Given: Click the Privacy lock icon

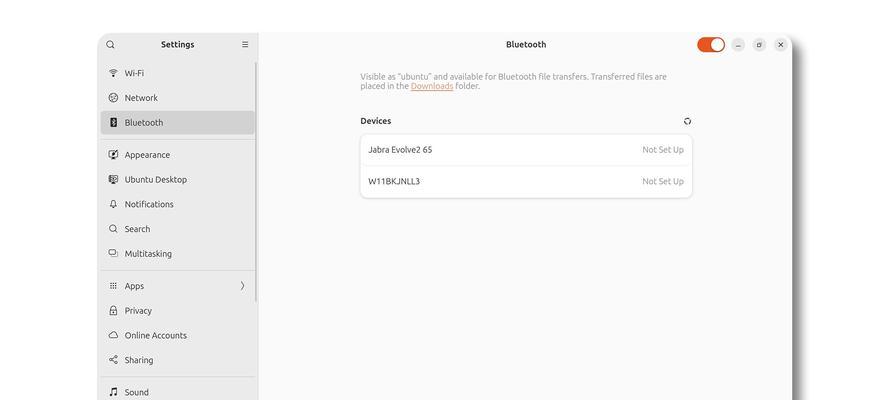Looking at the screenshot, I should pos(113,310).
